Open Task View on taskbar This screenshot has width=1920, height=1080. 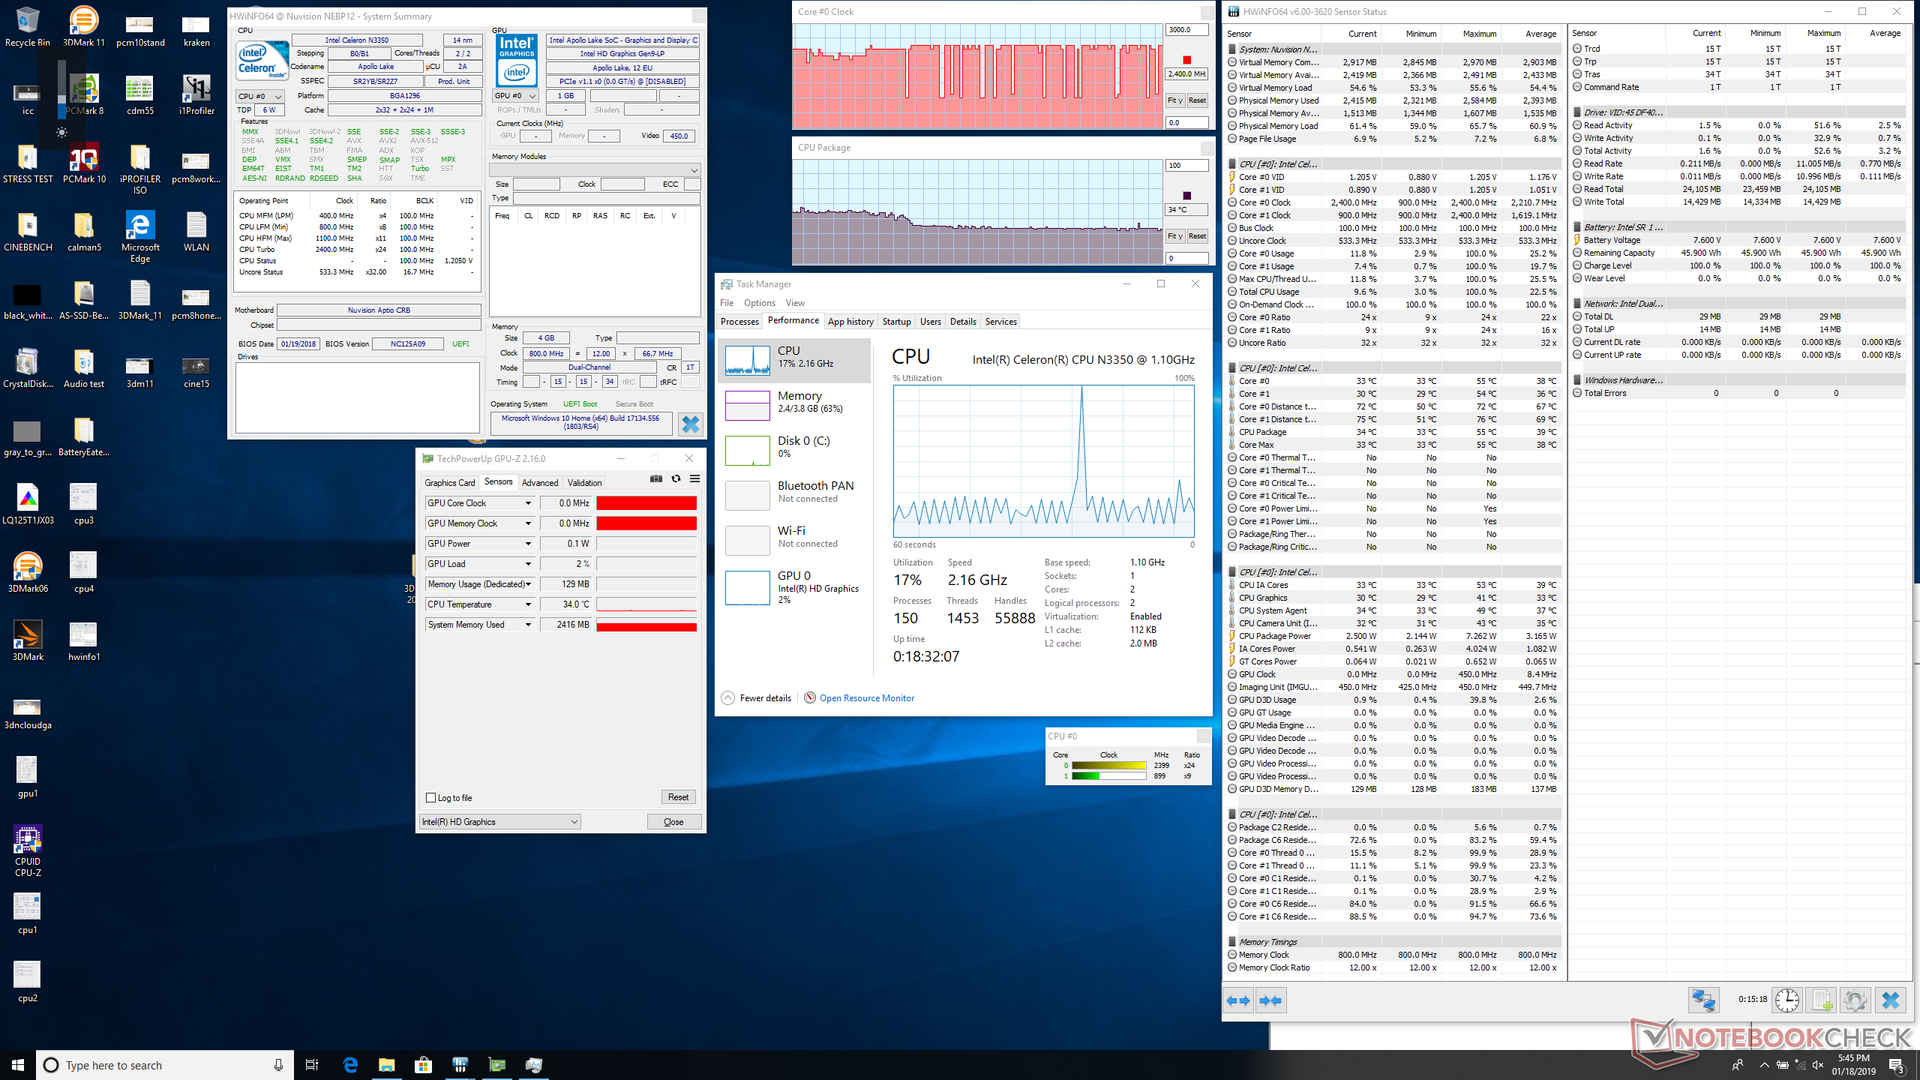(311, 1065)
